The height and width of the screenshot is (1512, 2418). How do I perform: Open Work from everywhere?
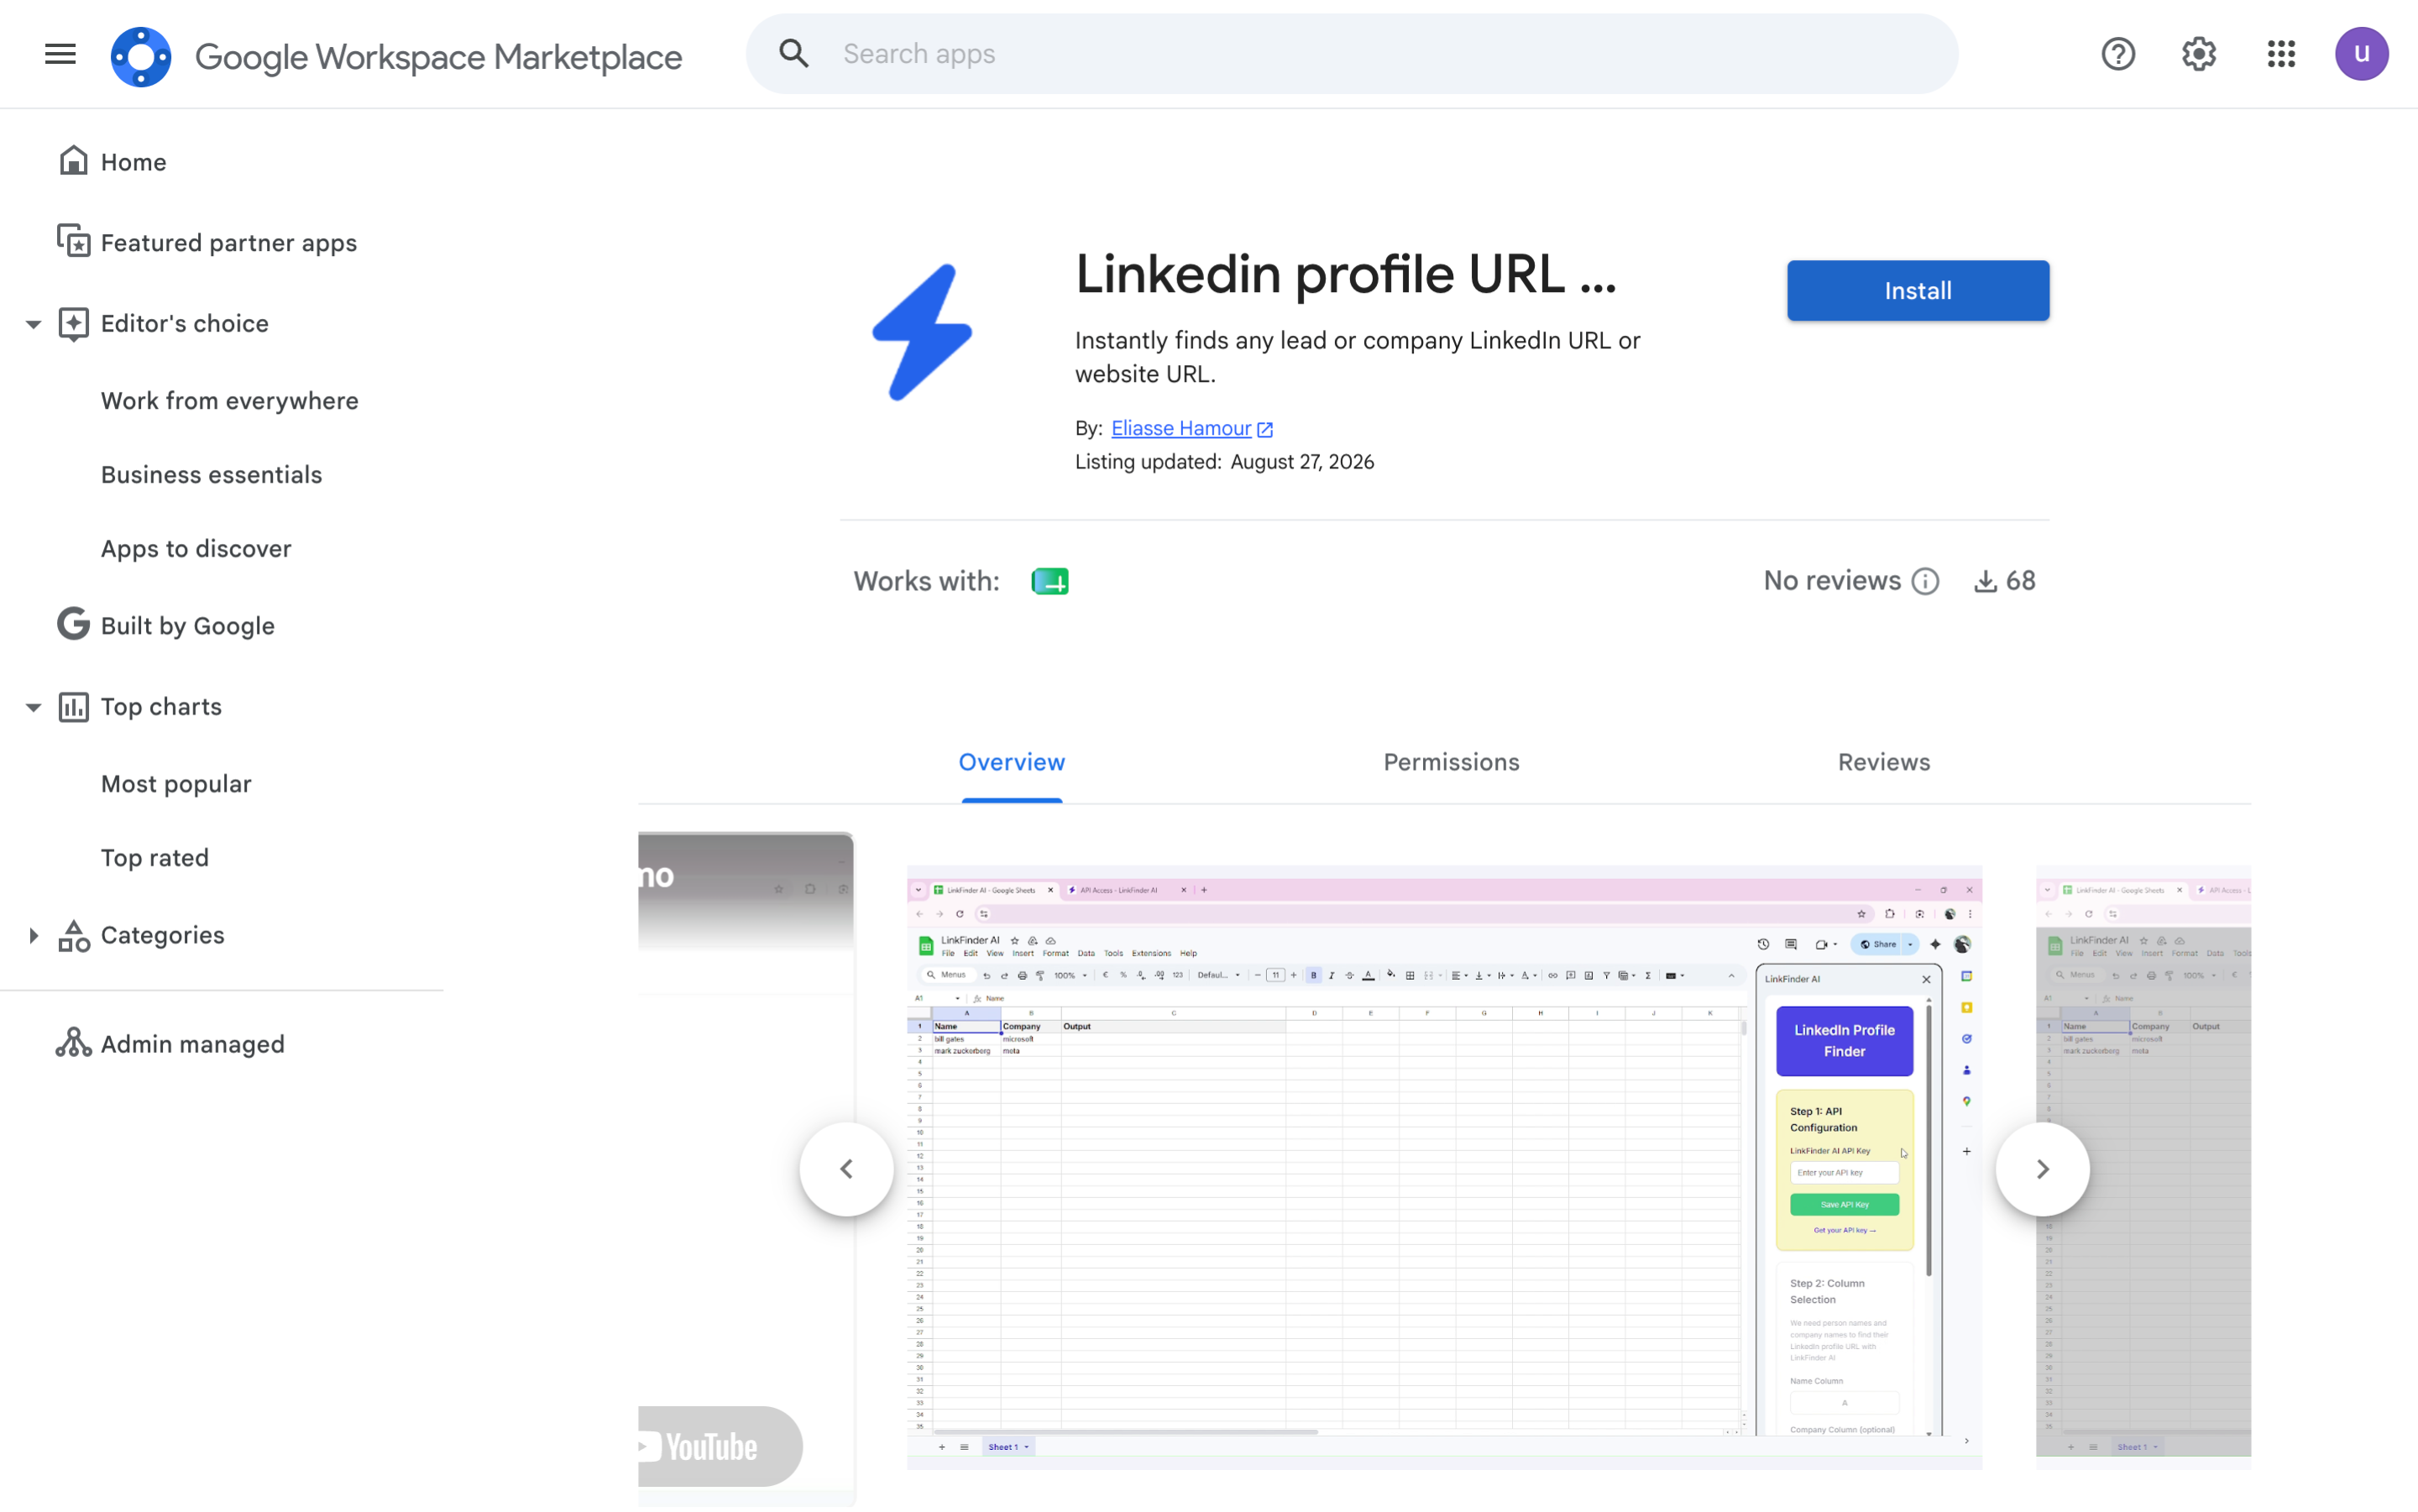click(x=230, y=401)
